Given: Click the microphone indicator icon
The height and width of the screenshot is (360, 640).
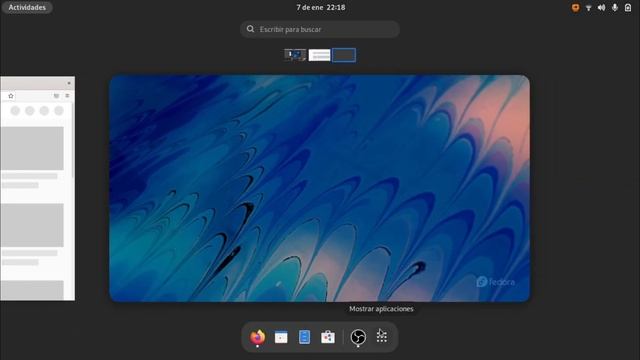Looking at the screenshot, I should click(615, 7).
